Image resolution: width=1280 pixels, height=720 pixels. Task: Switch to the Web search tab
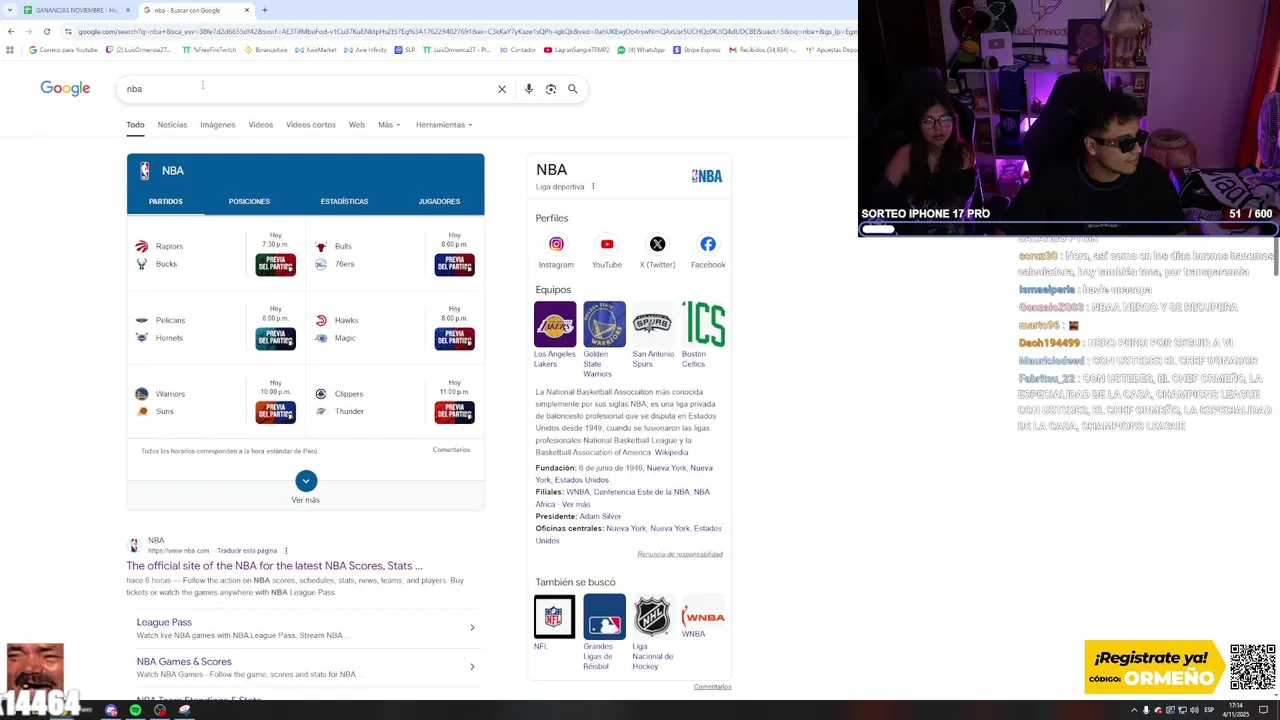(356, 125)
